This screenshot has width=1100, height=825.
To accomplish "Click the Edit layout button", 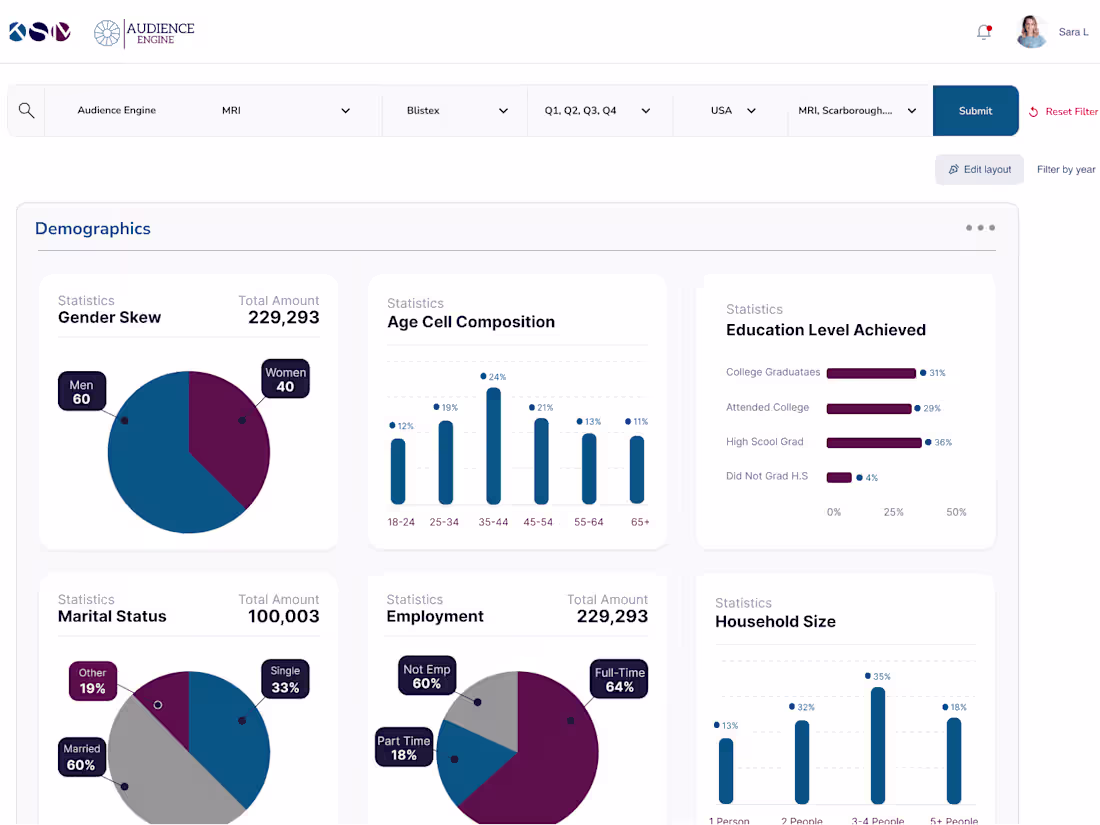I will click(x=979, y=169).
